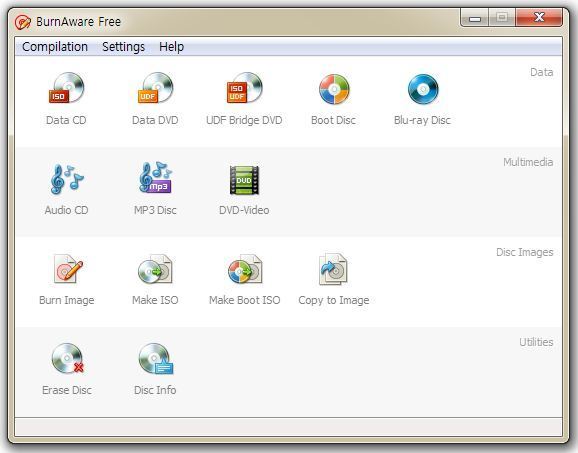The image size is (578, 453).
Task: Click the Multimedia category label
Action: (528, 162)
